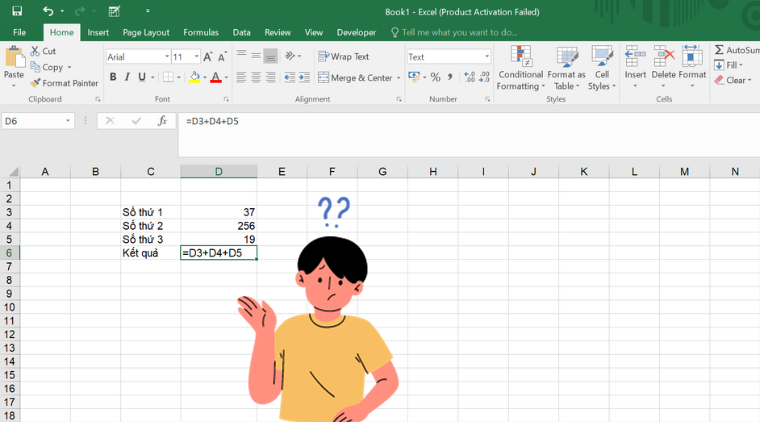
Task: Increase cell indent
Action: coord(304,77)
